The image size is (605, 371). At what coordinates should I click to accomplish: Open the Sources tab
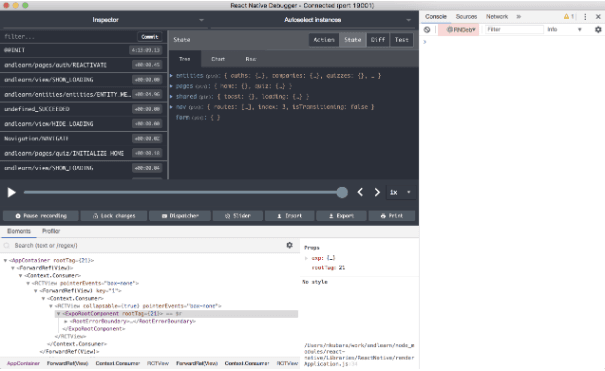[466, 17]
